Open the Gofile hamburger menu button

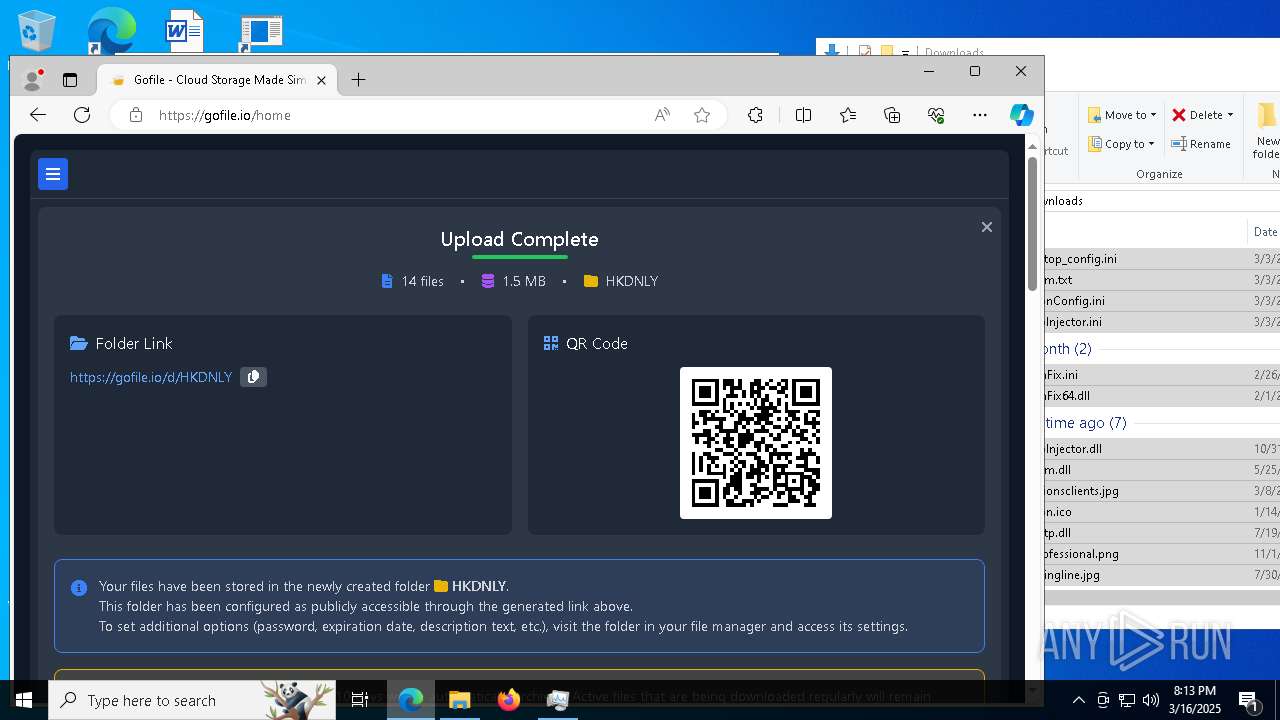coord(53,174)
